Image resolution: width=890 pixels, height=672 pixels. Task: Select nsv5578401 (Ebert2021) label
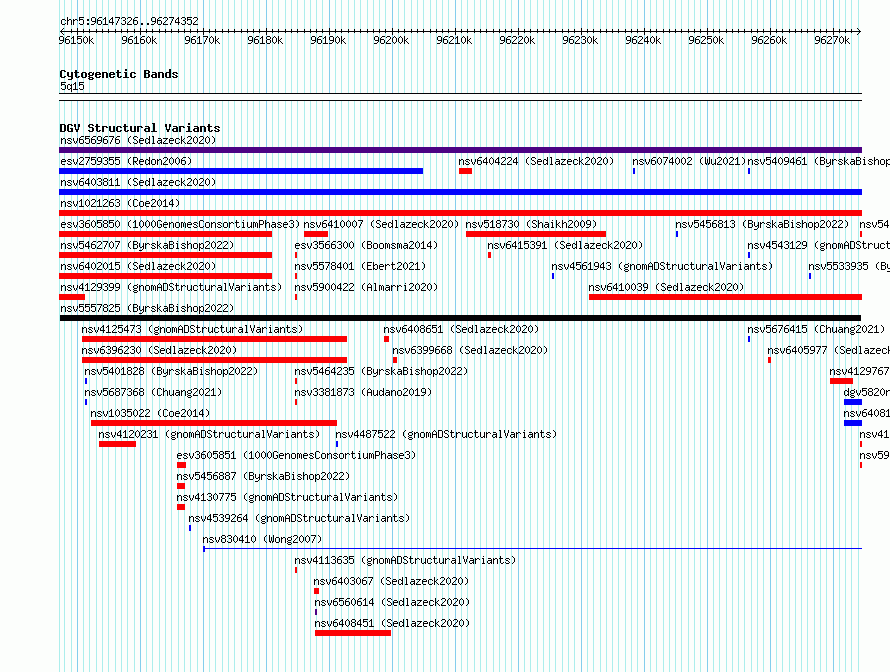360,266
